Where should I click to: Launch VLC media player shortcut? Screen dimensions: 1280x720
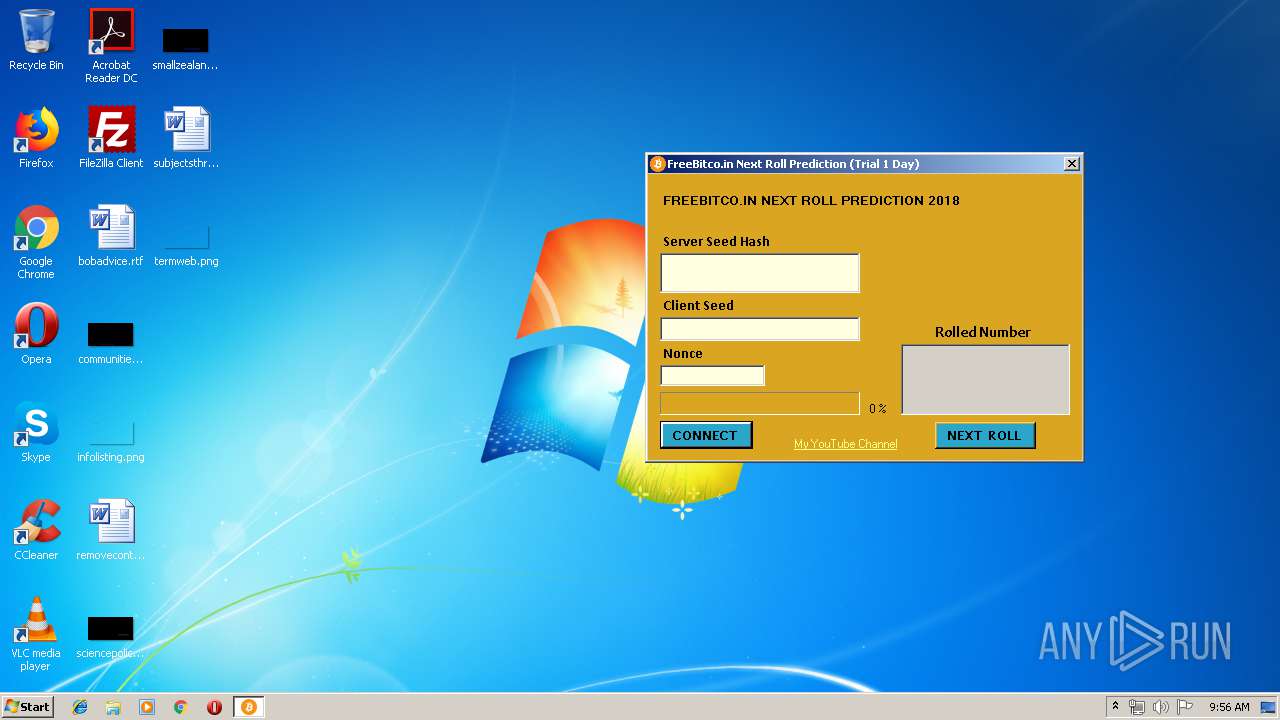coord(36,634)
